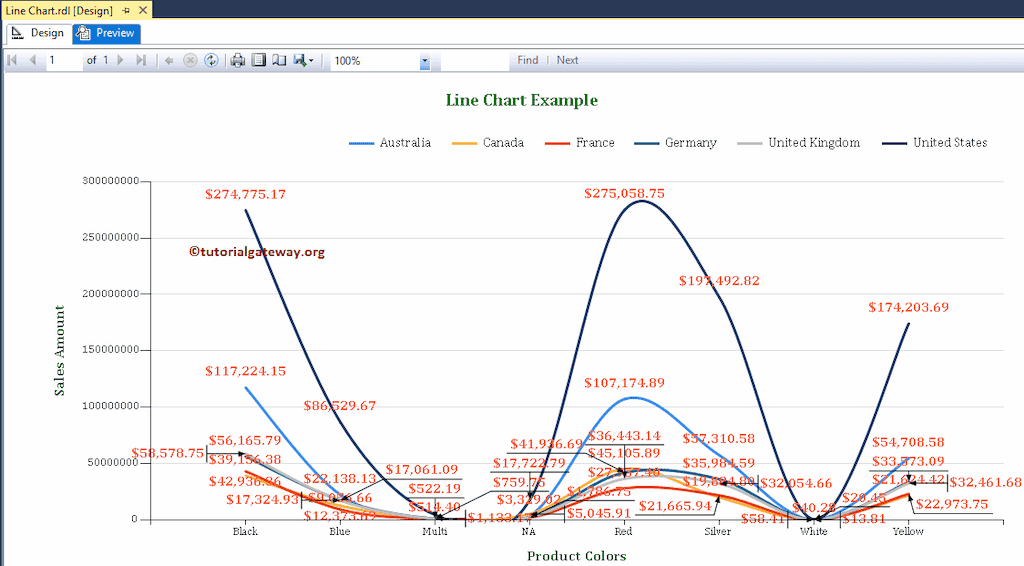Click the Multi category axis label

point(435,531)
